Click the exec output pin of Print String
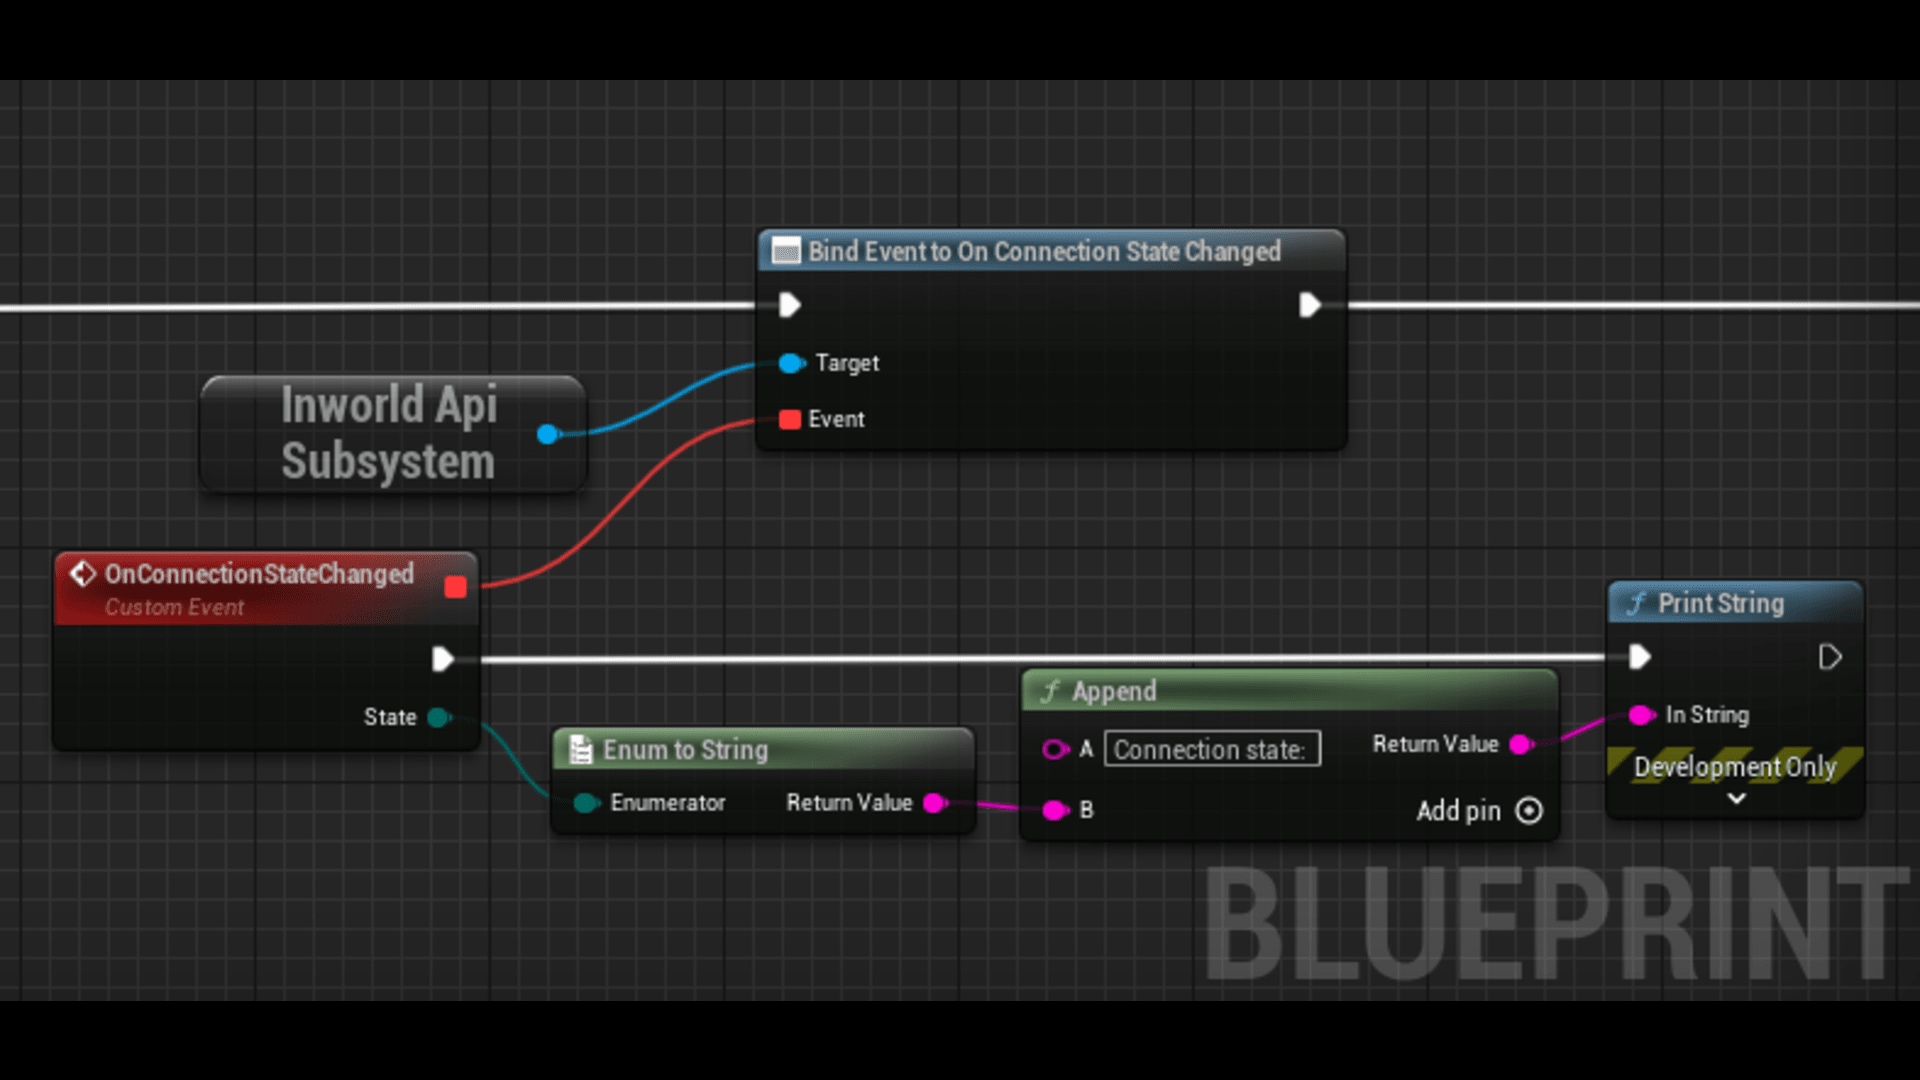1920x1080 pixels. point(1832,657)
